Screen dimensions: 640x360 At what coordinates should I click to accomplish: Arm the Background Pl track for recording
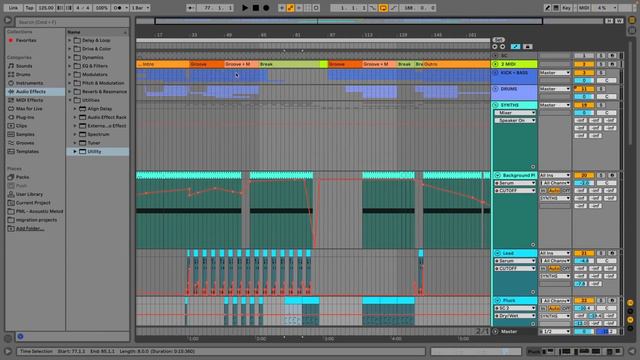[612, 176]
